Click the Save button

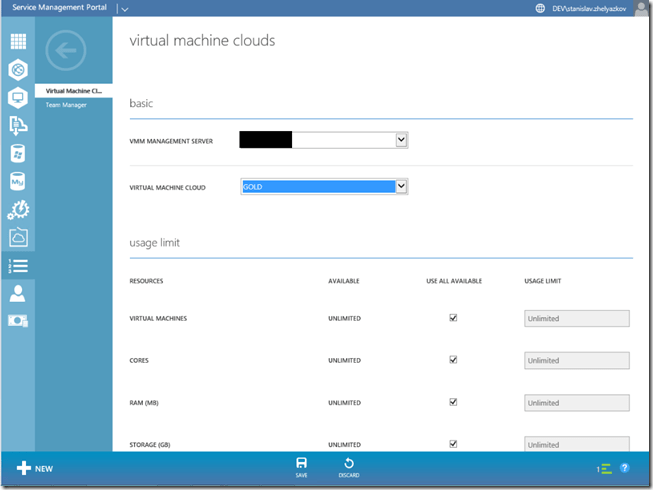(x=301, y=466)
